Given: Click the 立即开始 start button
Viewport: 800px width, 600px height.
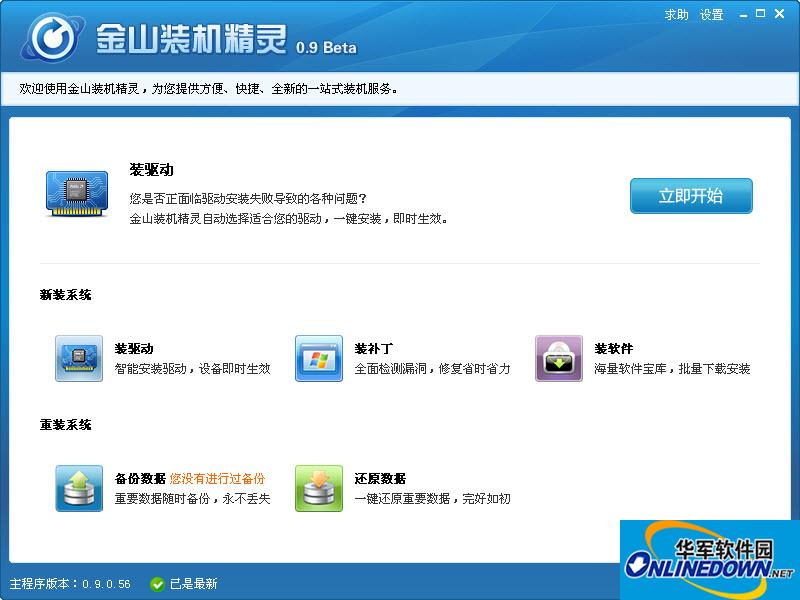Looking at the screenshot, I should point(691,196).
